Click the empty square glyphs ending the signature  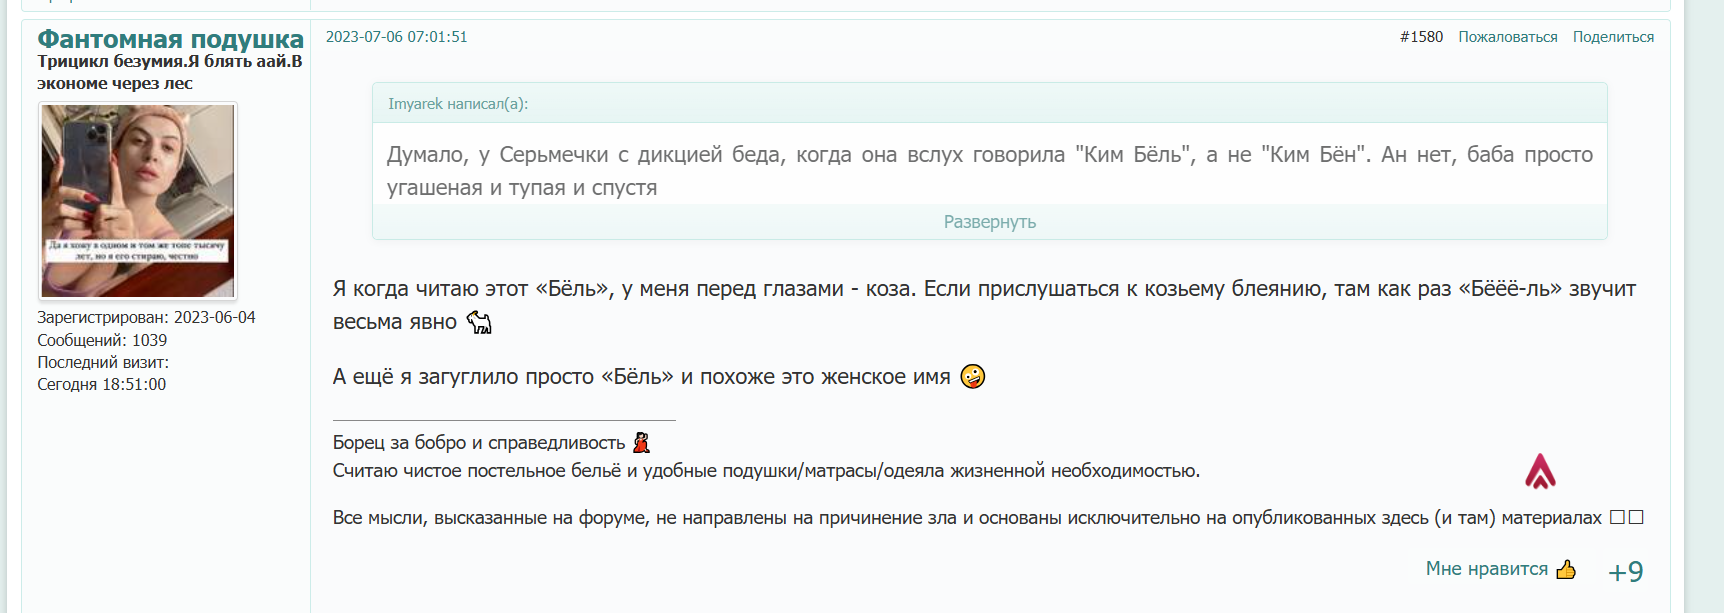(x=1626, y=518)
